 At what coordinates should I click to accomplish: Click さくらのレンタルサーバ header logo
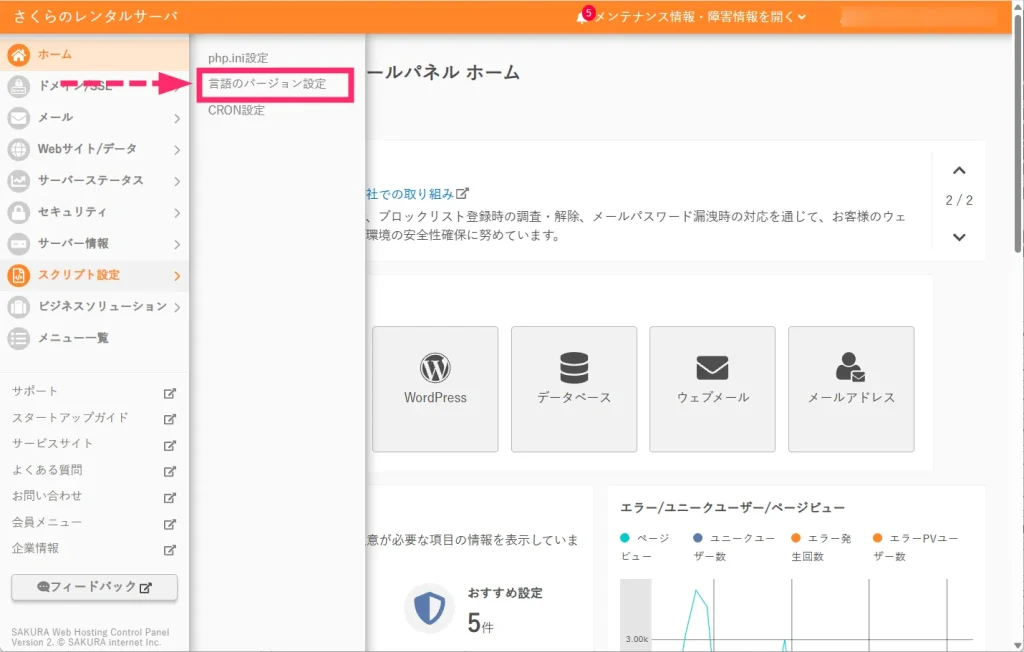pos(95,16)
